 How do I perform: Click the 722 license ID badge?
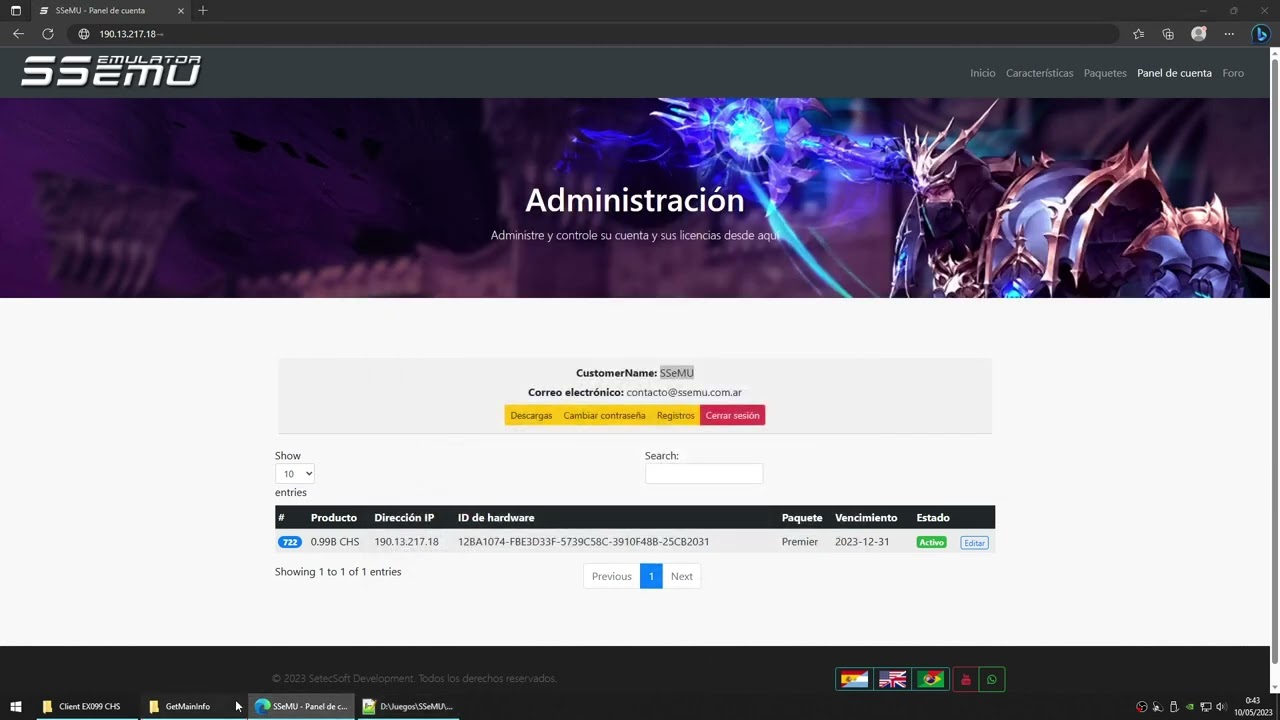point(290,542)
